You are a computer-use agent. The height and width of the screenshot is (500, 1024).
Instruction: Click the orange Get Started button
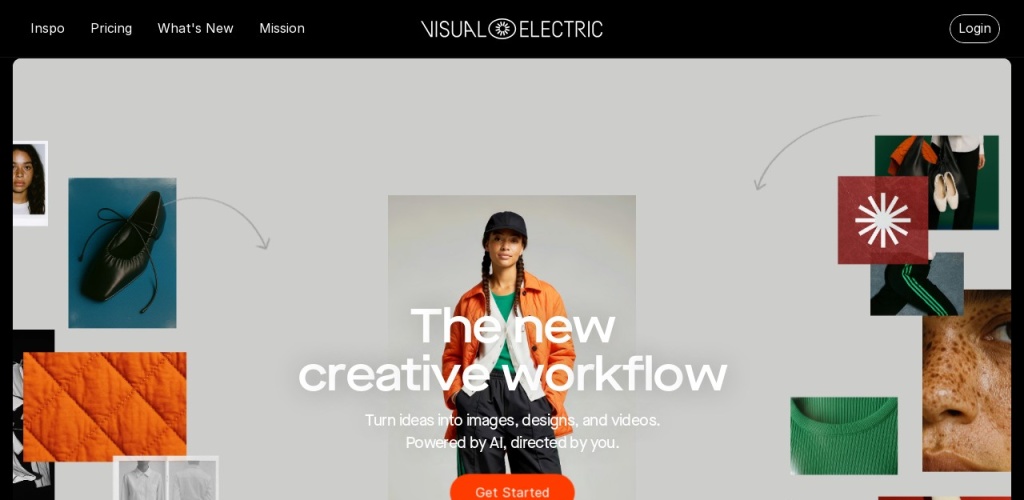(x=512, y=490)
